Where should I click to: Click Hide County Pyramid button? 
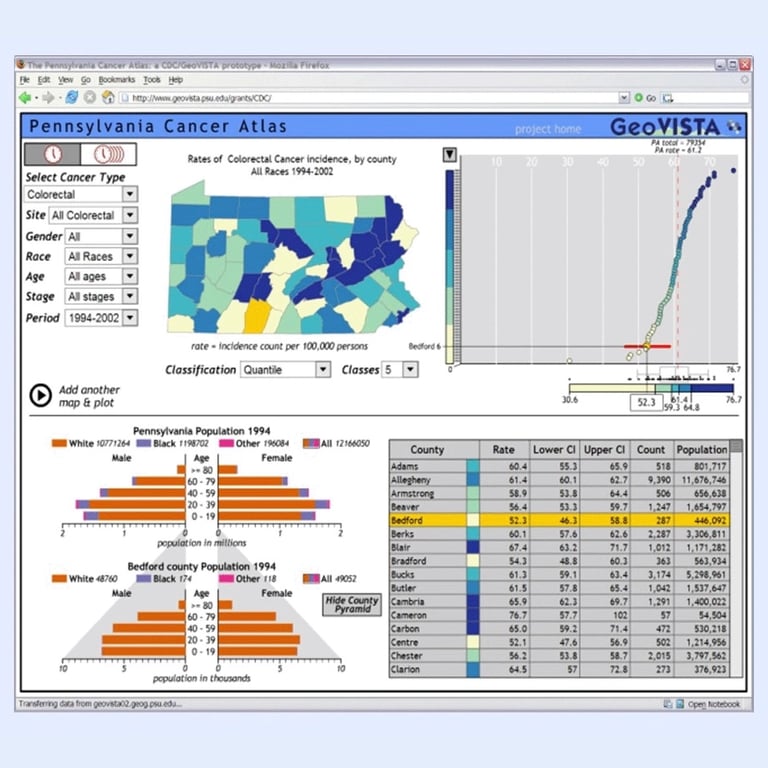point(352,604)
